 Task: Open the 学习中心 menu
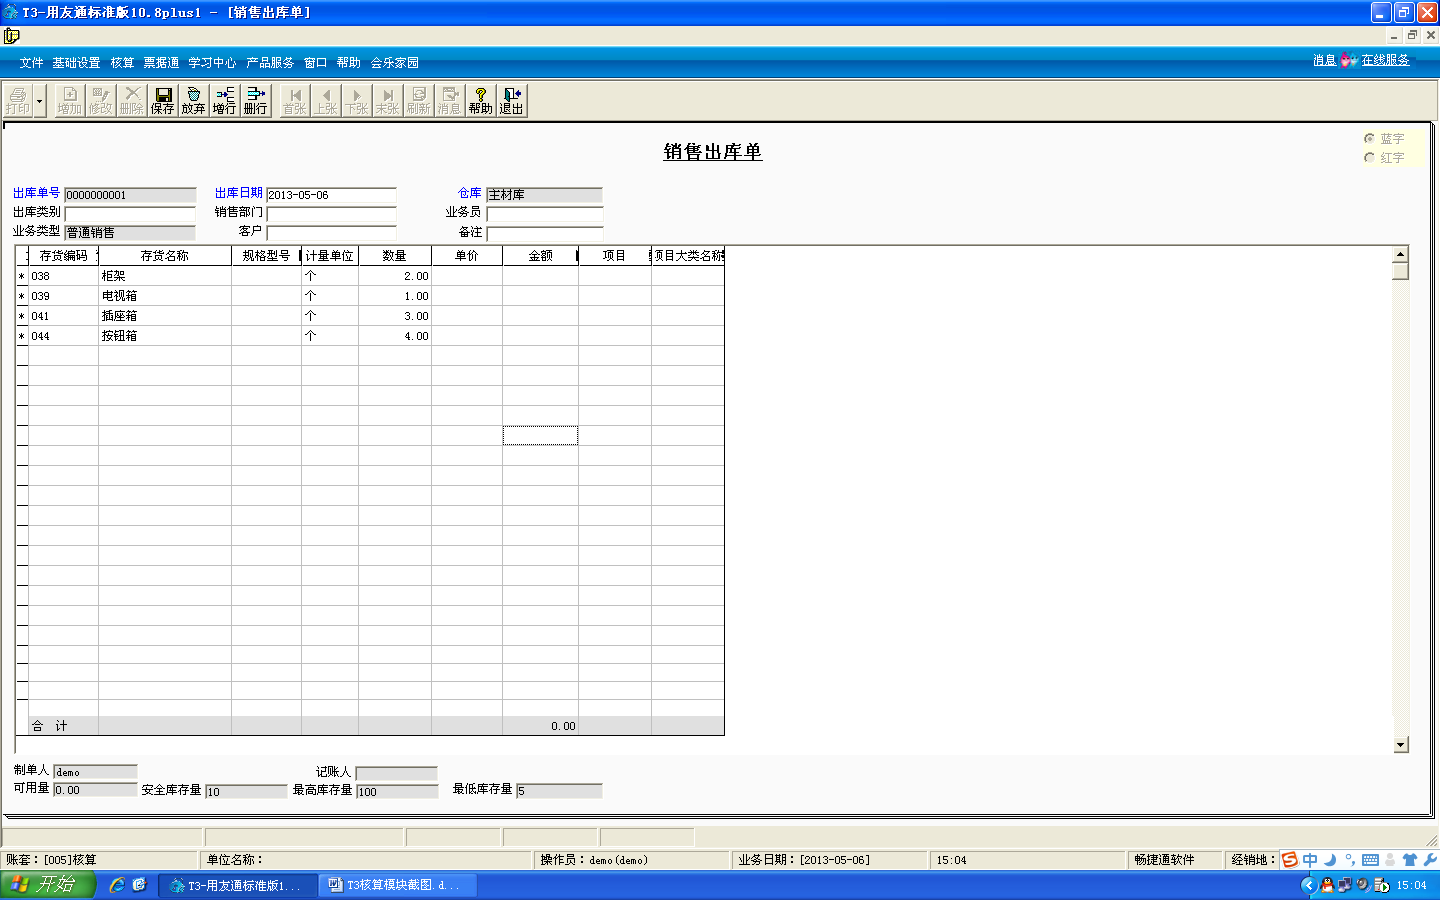[212, 62]
